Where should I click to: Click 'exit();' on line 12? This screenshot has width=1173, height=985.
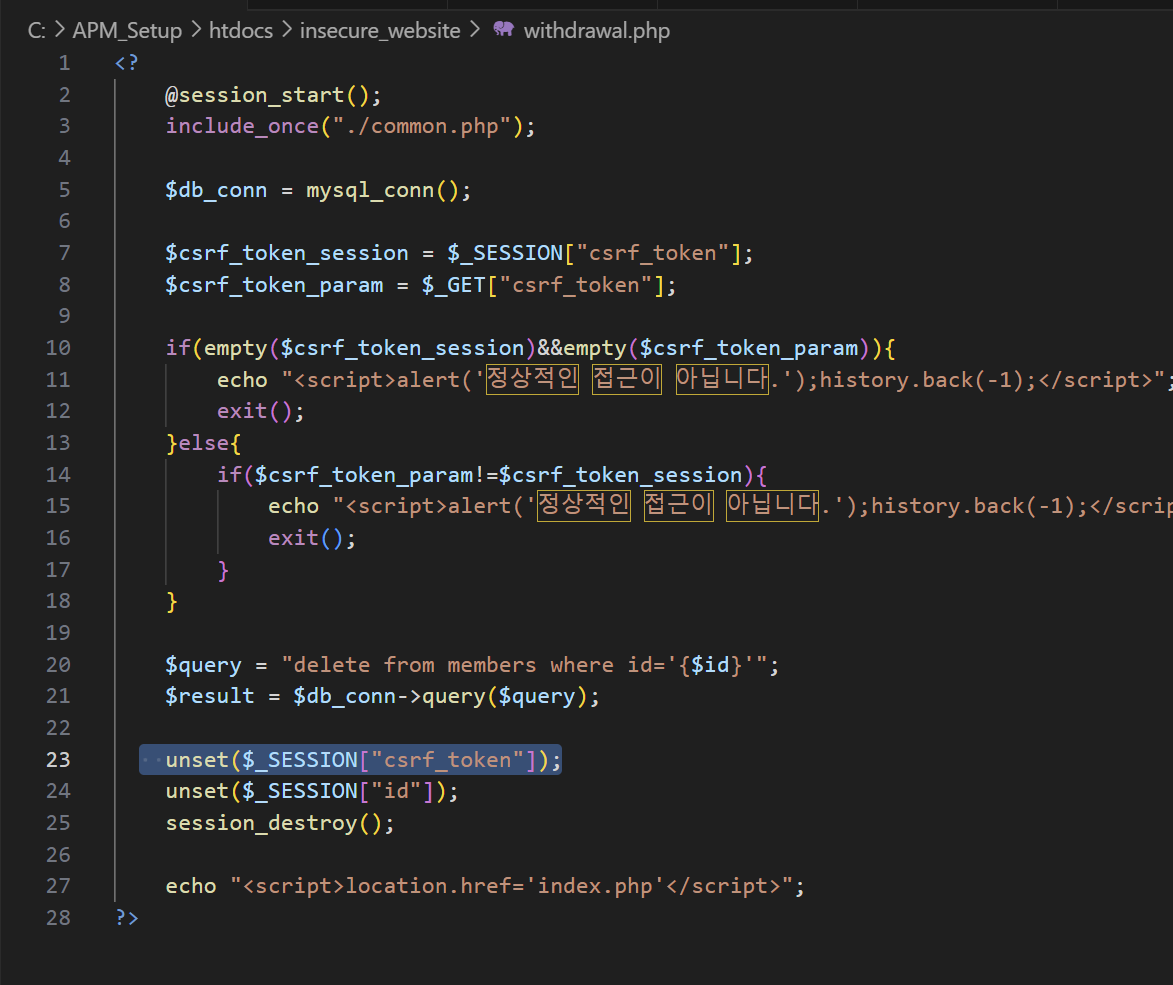click(261, 411)
